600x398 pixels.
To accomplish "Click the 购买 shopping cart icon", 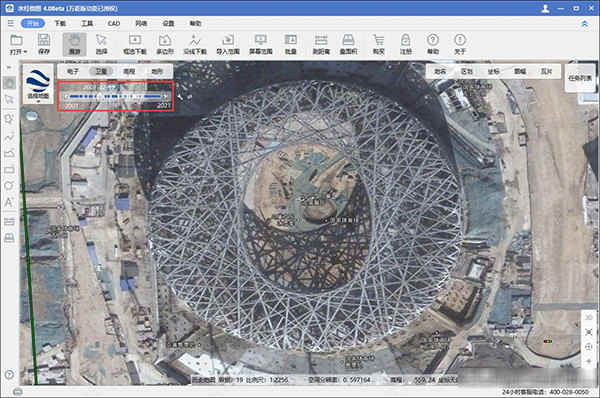I will pyautogui.click(x=378, y=44).
